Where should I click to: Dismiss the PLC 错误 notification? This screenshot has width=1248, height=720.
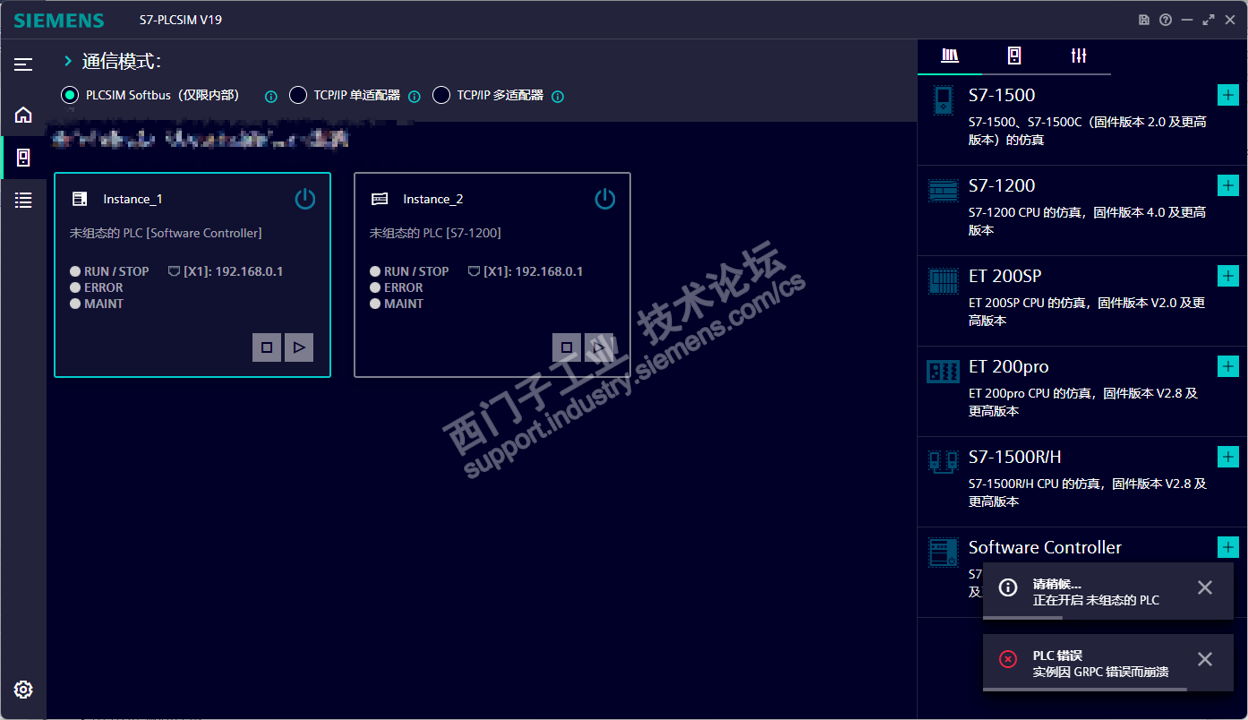[x=1205, y=659]
